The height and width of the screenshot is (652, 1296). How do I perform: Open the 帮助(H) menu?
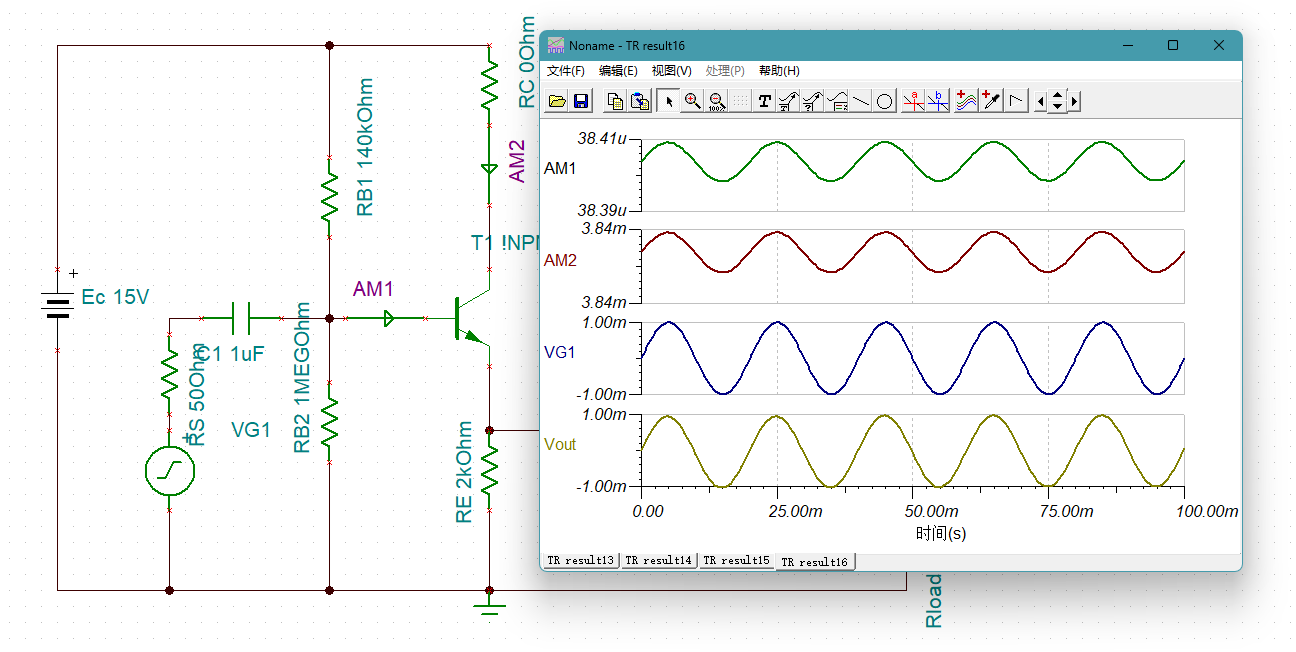point(779,71)
